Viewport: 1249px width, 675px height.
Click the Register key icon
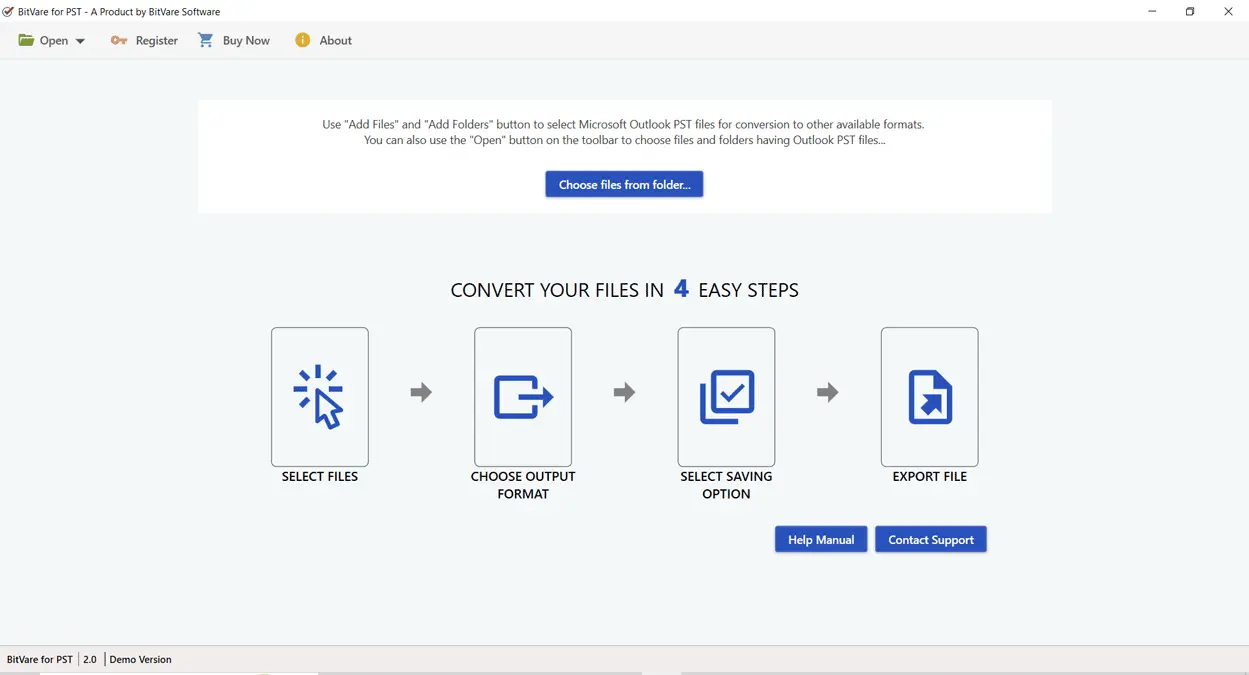pyautogui.click(x=119, y=40)
